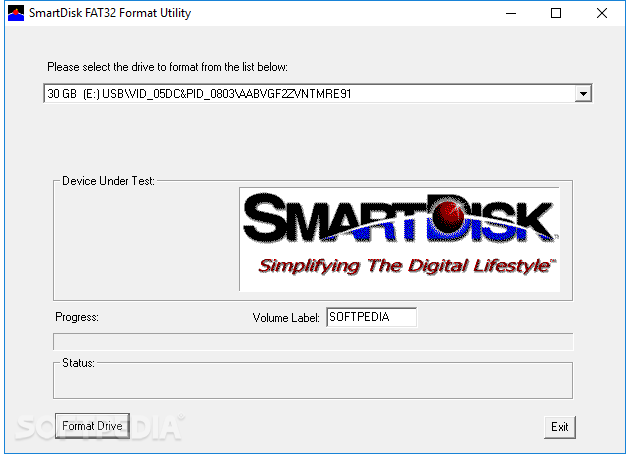Click the 'Progress:' label
The image size is (626, 454).
pos(77,317)
